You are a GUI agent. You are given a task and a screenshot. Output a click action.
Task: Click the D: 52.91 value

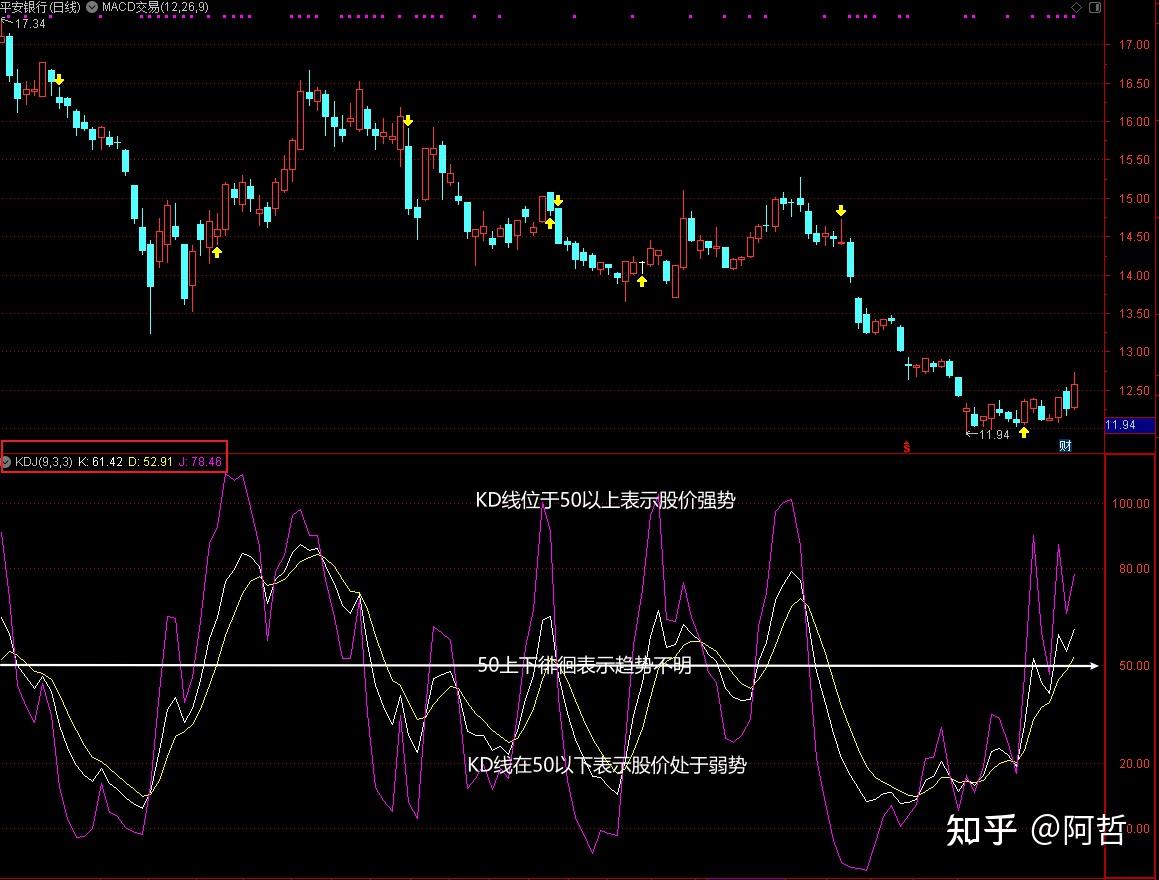tap(150, 462)
